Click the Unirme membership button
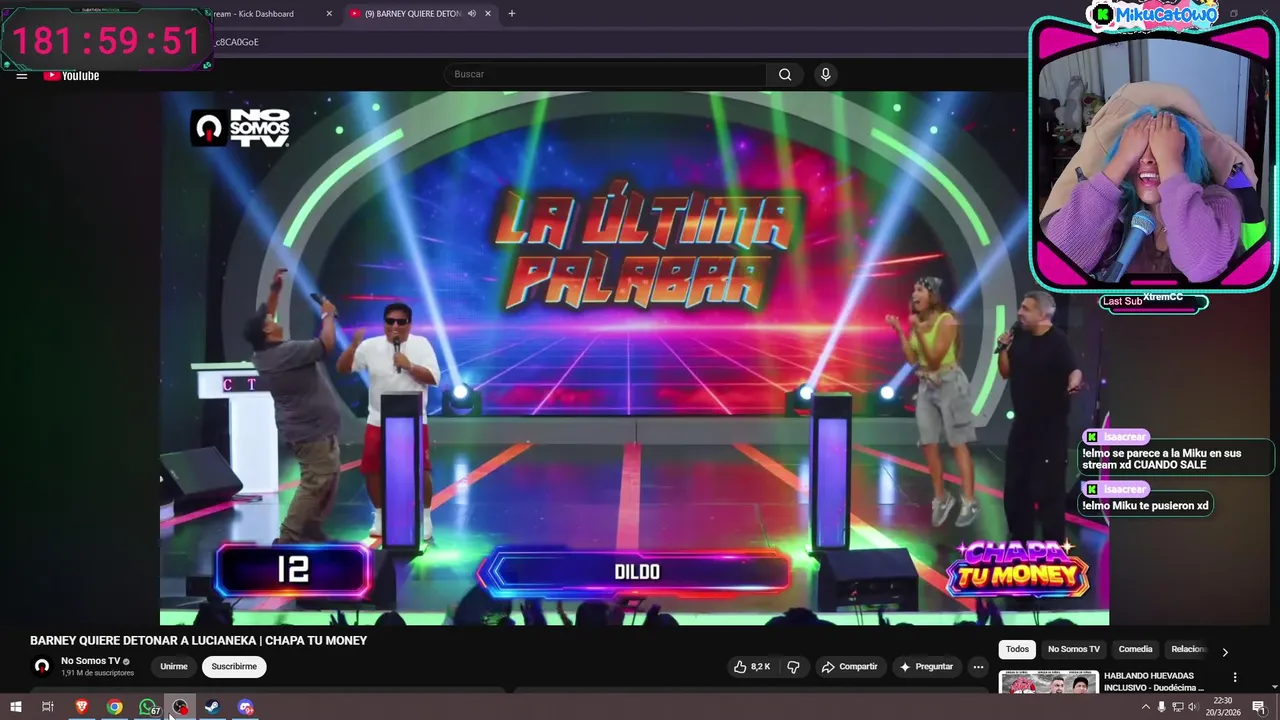Screen dimensions: 1280x720 (x=174, y=667)
